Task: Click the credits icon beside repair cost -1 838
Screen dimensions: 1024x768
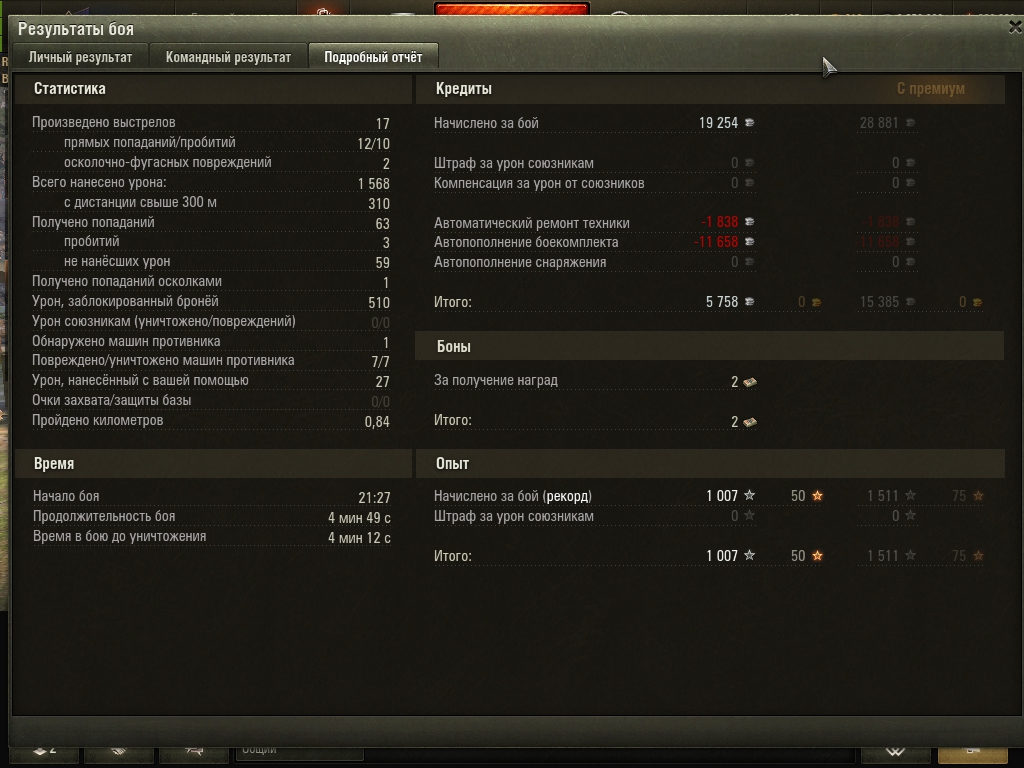Action: click(x=750, y=222)
